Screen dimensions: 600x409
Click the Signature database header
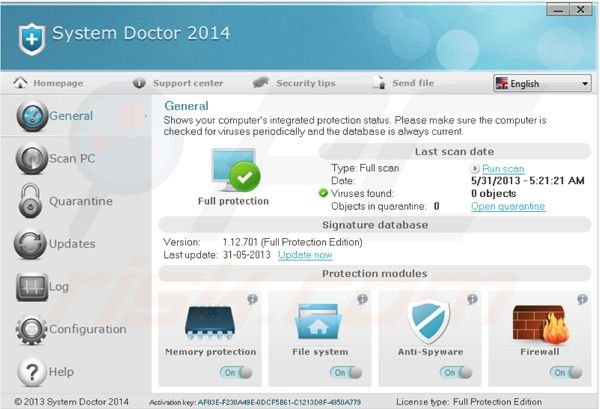coord(375,225)
